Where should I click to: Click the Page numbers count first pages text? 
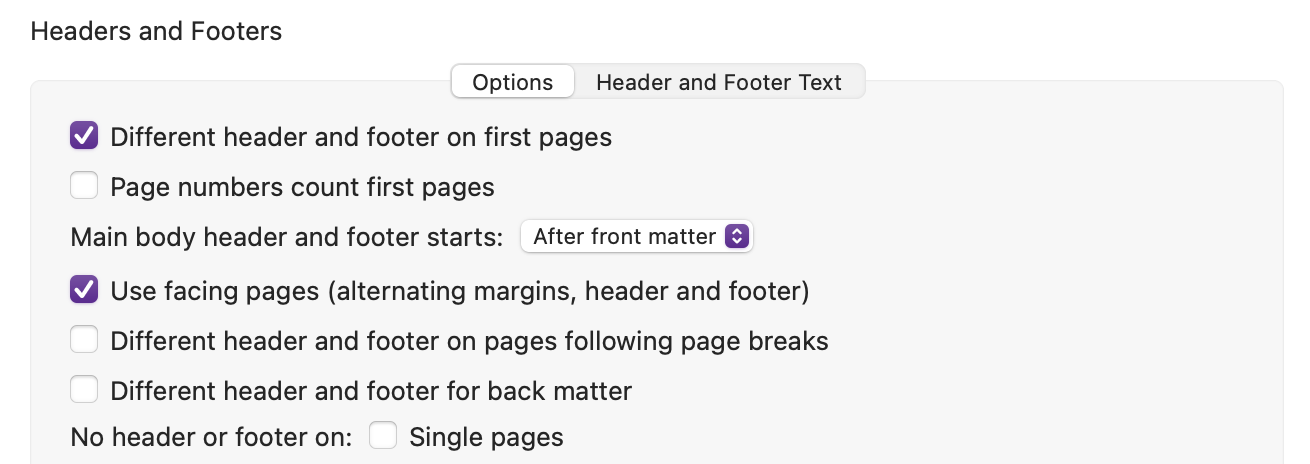pyautogui.click(x=302, y=187)
